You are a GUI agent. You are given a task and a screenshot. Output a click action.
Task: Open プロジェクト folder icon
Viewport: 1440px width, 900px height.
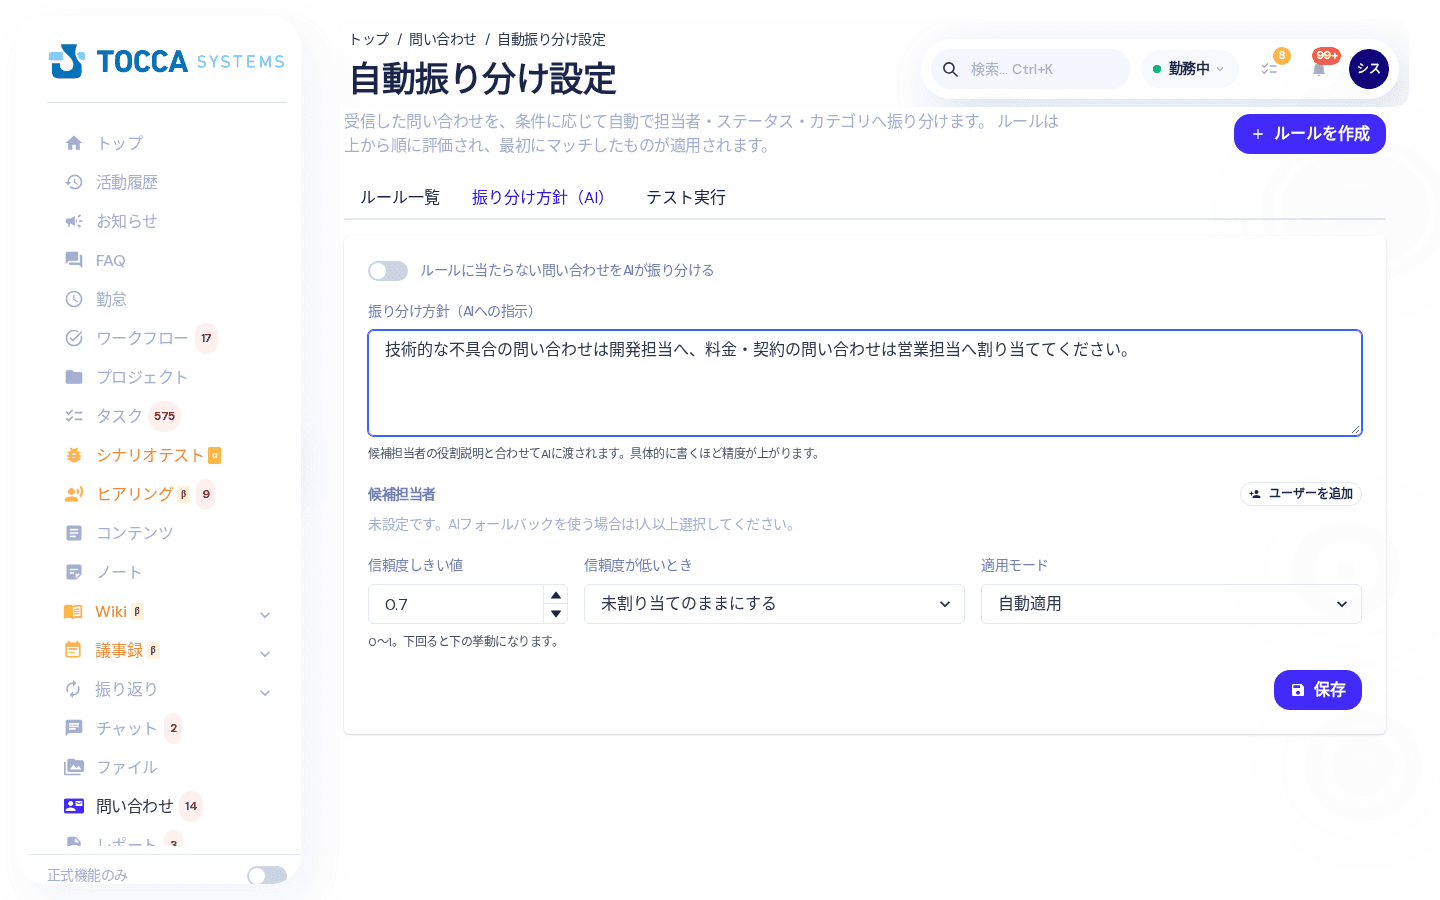tap(74, 377)
